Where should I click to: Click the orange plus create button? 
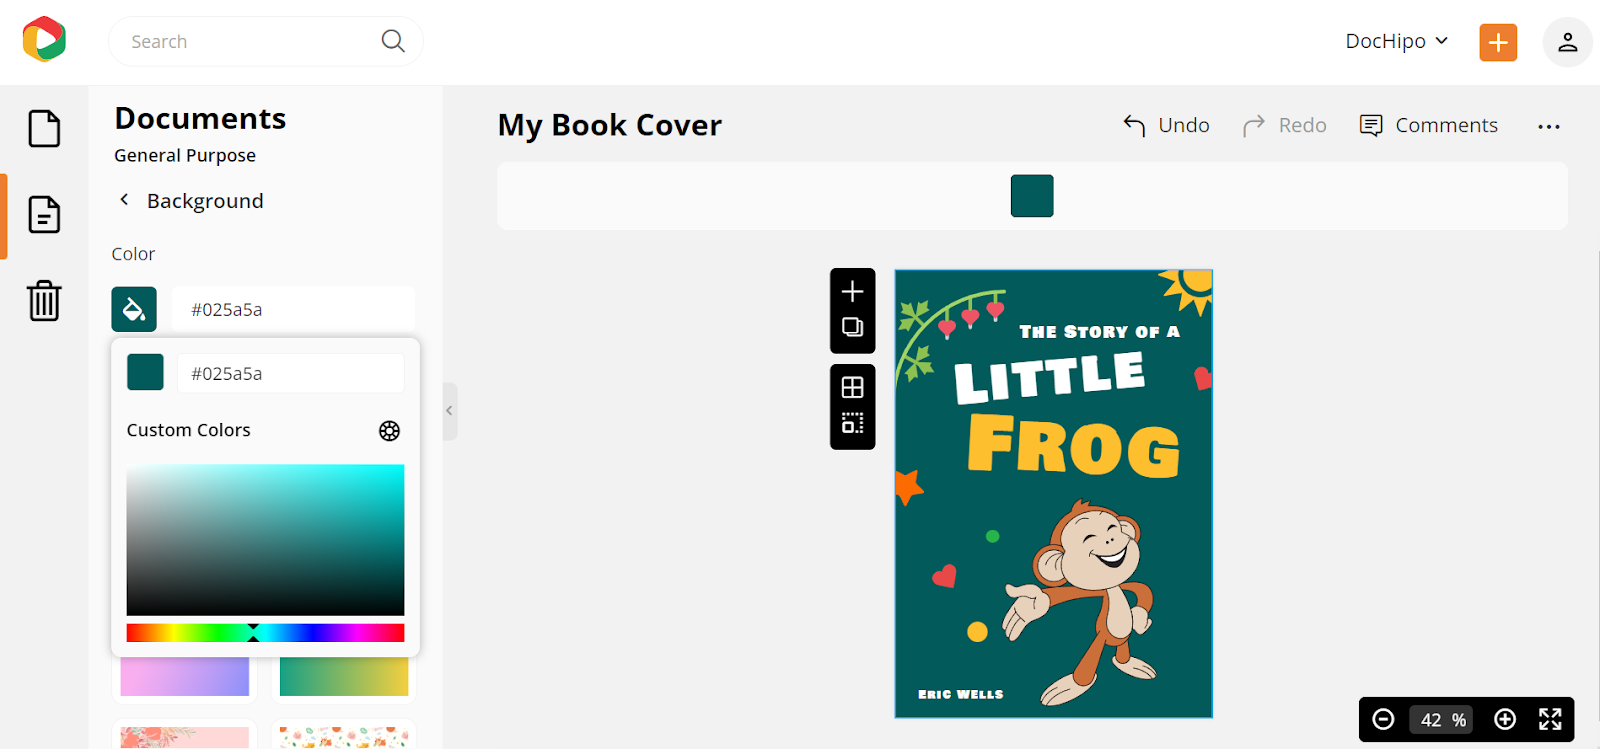[x=1498, y=42]
